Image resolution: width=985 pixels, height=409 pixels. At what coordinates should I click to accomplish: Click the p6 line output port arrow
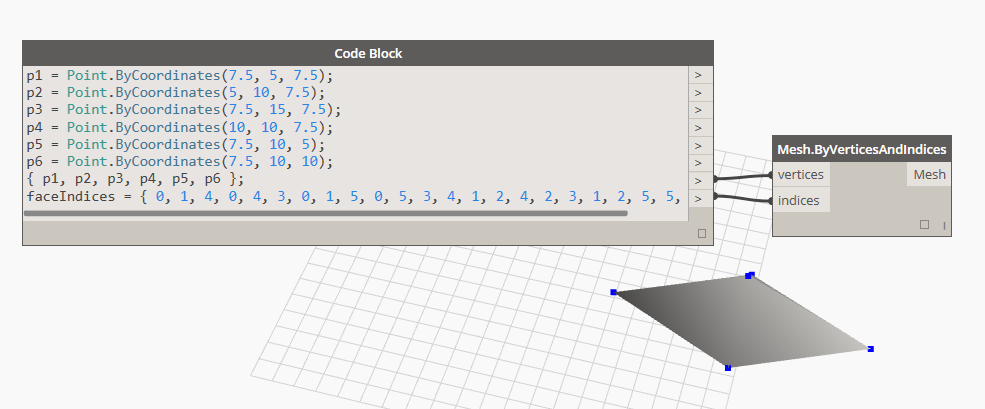[x=700, y=163]
